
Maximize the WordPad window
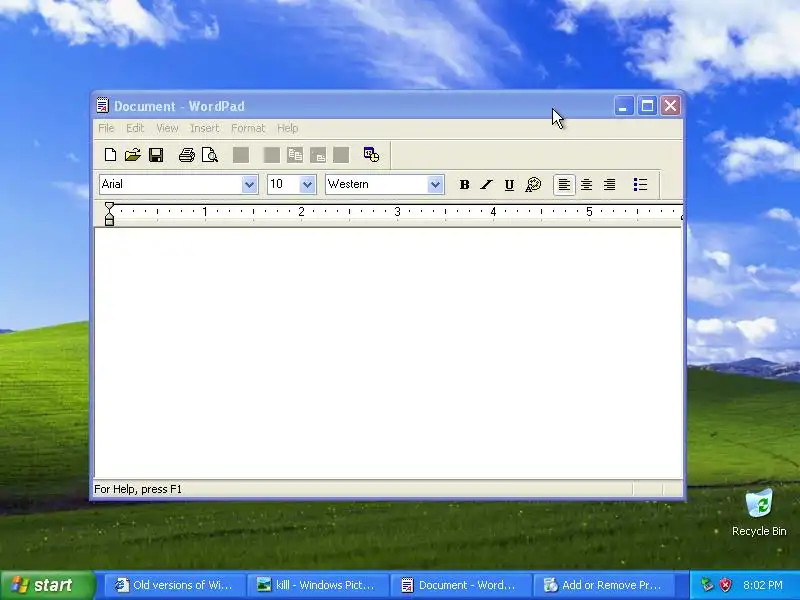click(647, 106)
